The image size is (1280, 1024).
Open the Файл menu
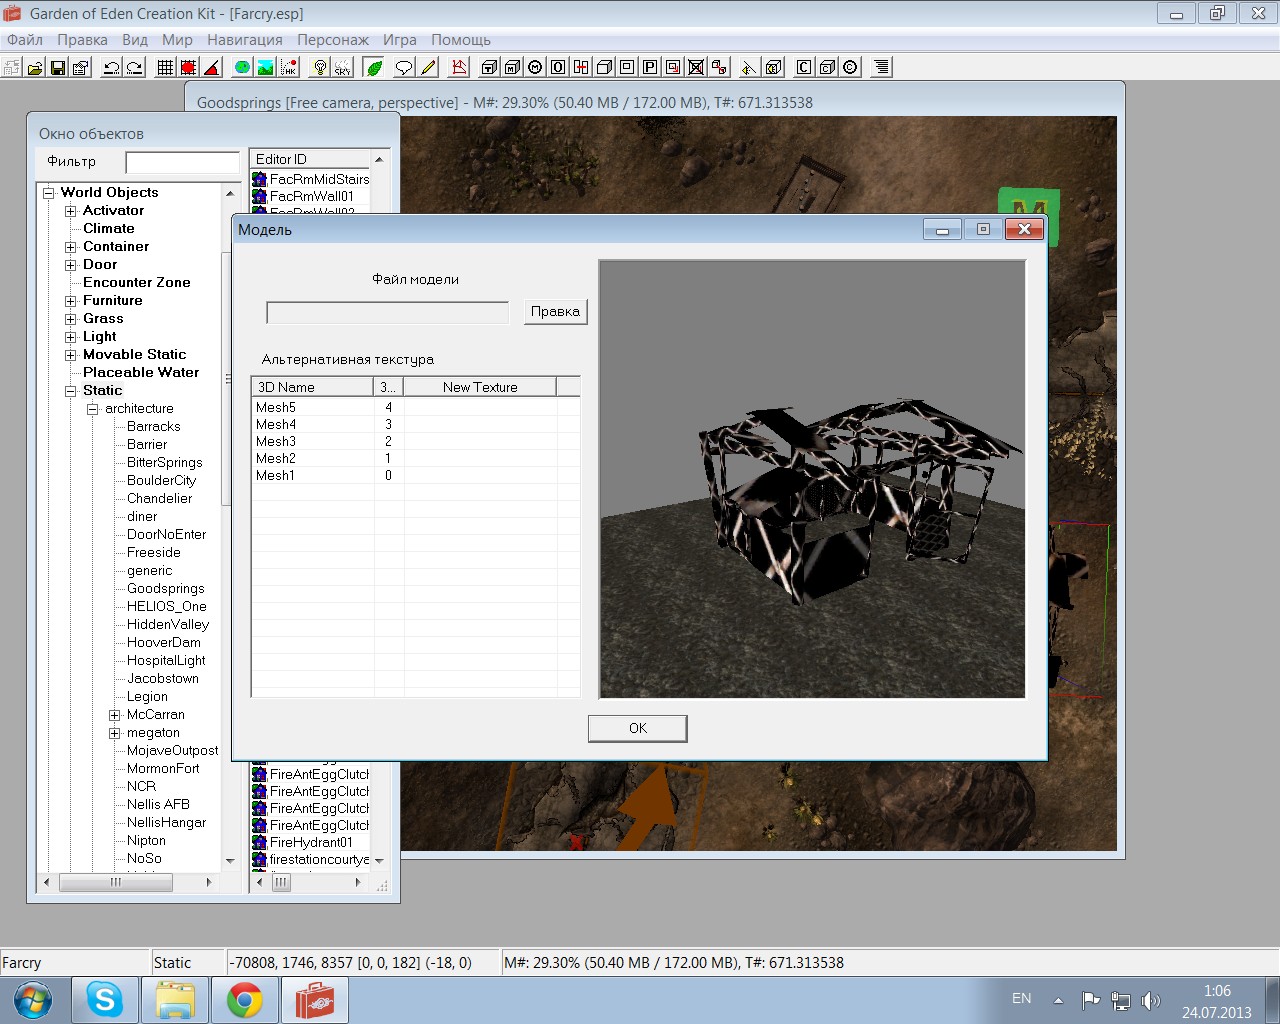pyautogui.click(x=25, y=40)
